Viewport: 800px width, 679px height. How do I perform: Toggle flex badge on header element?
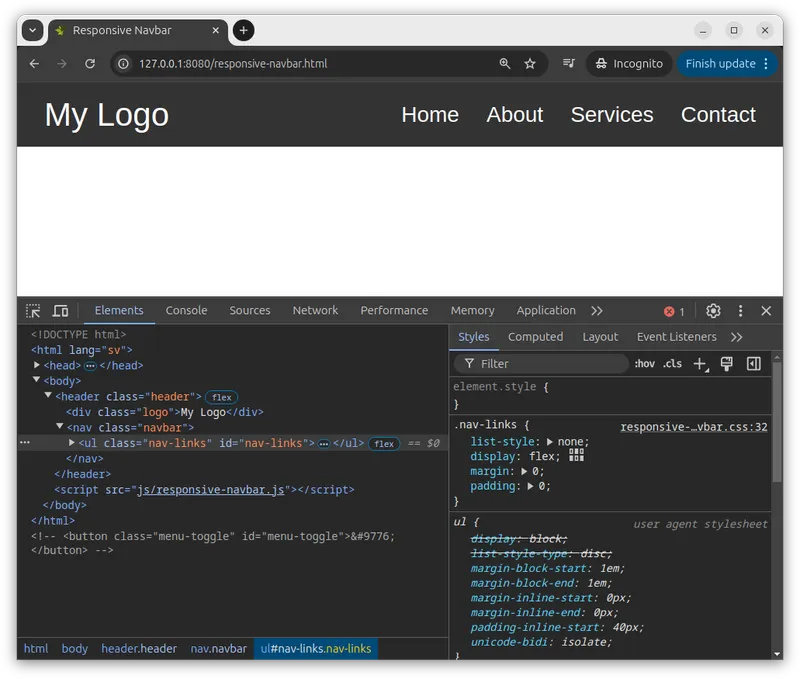coord(221,397)
